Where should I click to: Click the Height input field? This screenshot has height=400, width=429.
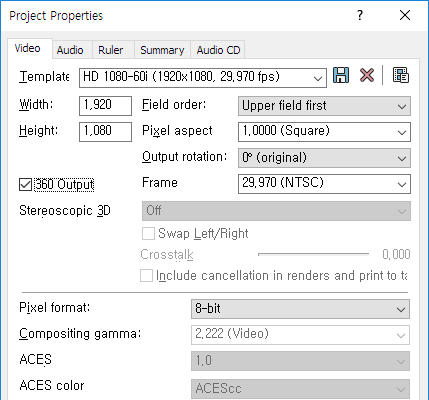105,132
